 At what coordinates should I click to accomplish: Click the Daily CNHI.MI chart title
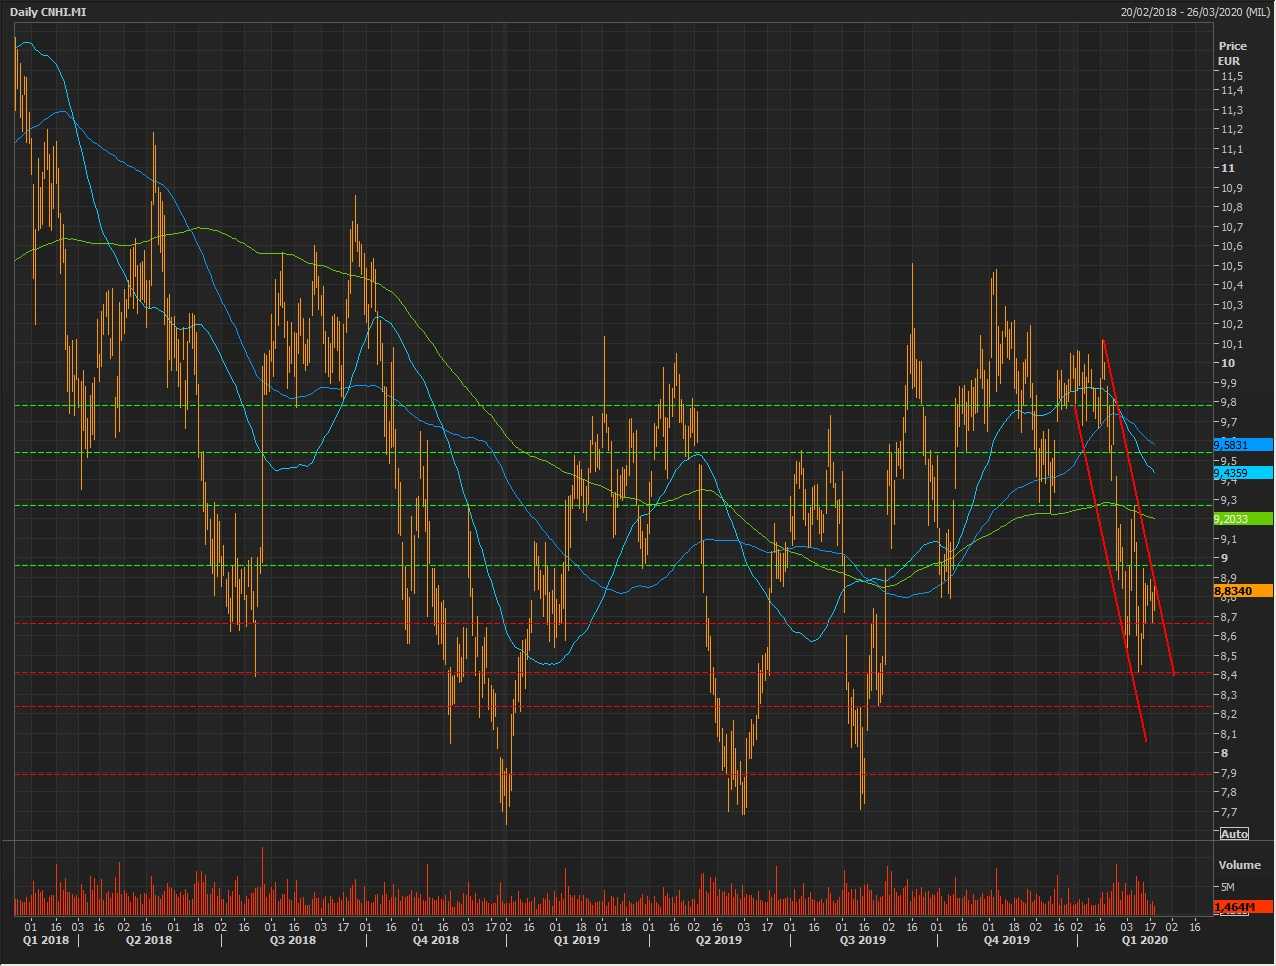point(49,12)
